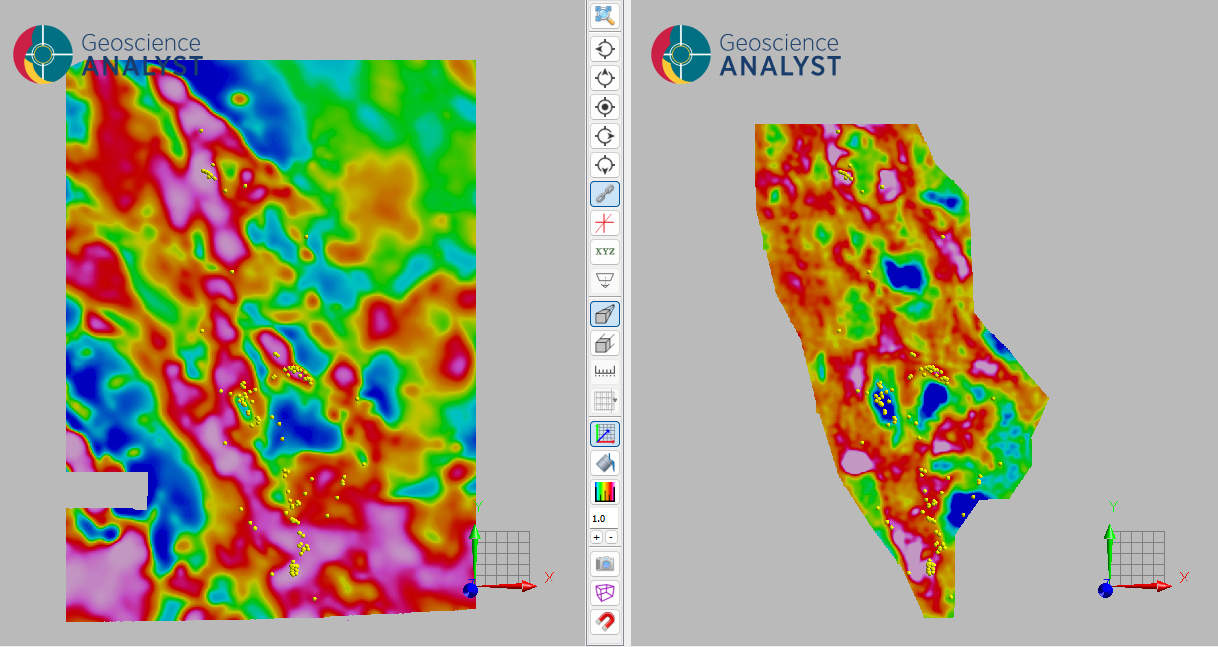The height and width of the screenshot is (647, 1218).
Task: Select the look east view button
Action: pyautogui.click(x=605, y=136)
